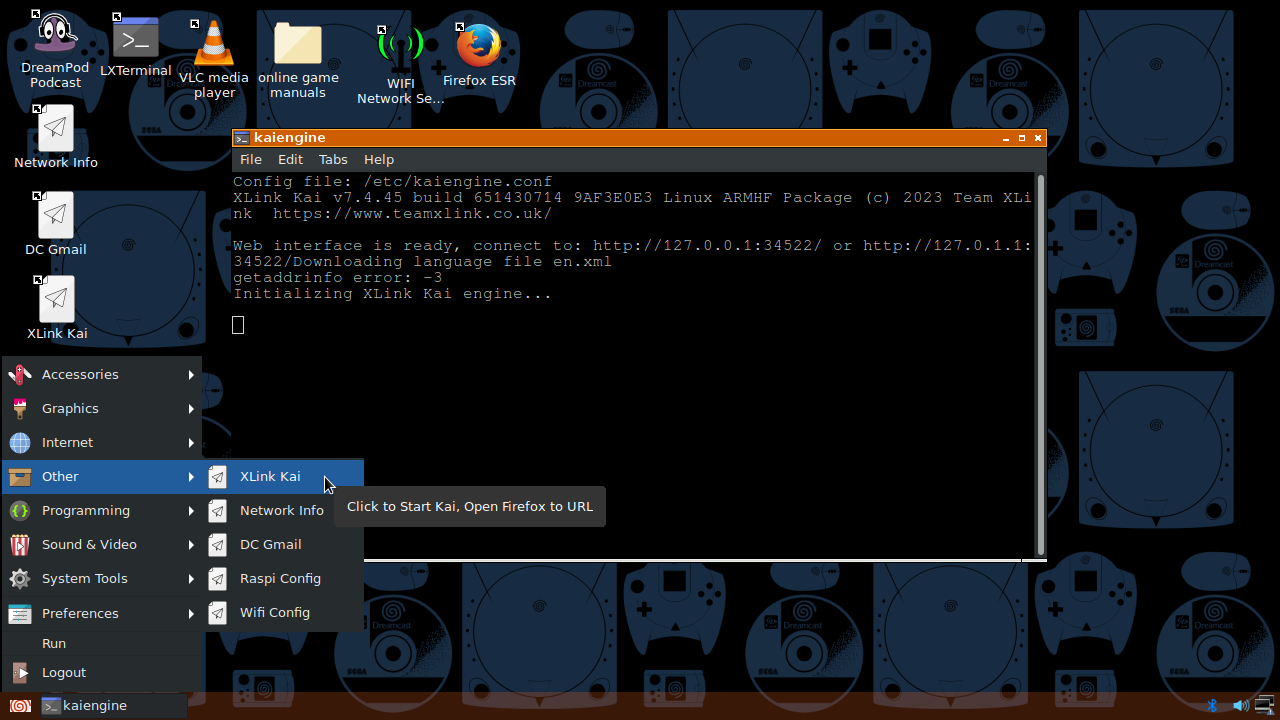Expand the System Tools submenu arrow

(x=191, y=579)
